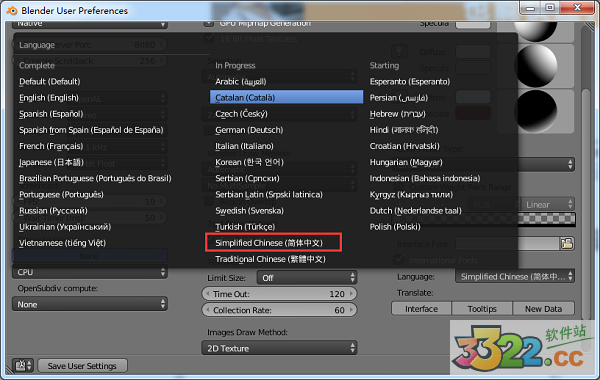Toggle Tooltips translation button
Screen dimensions: 600x380
pos(482,308)
